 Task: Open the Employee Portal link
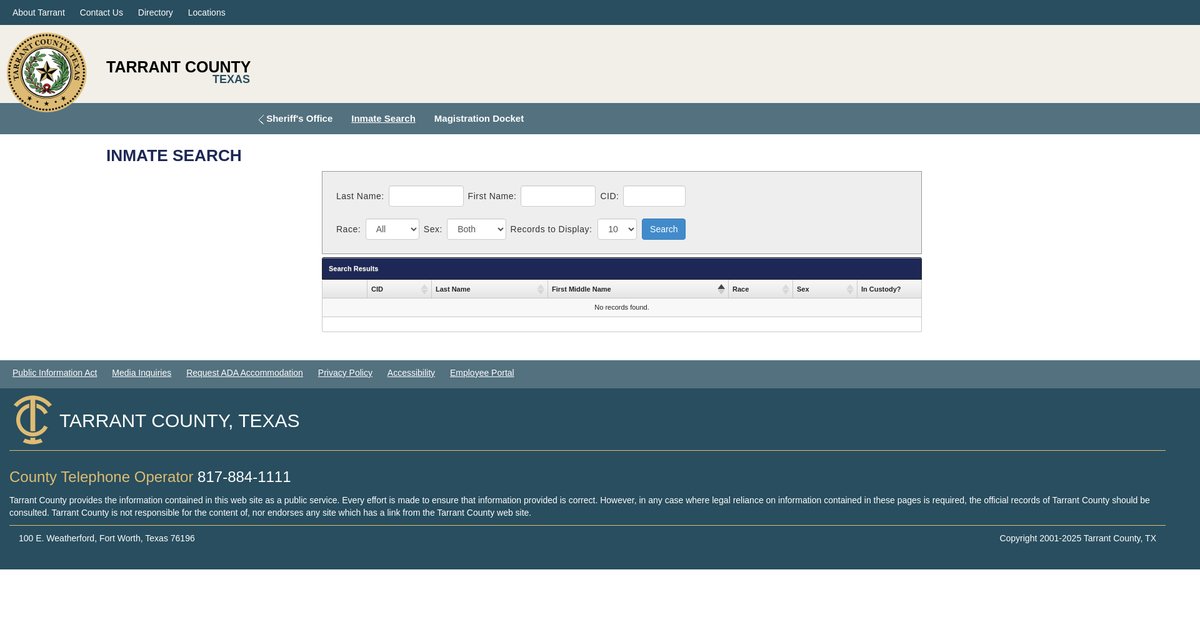[x=482, y=373]
